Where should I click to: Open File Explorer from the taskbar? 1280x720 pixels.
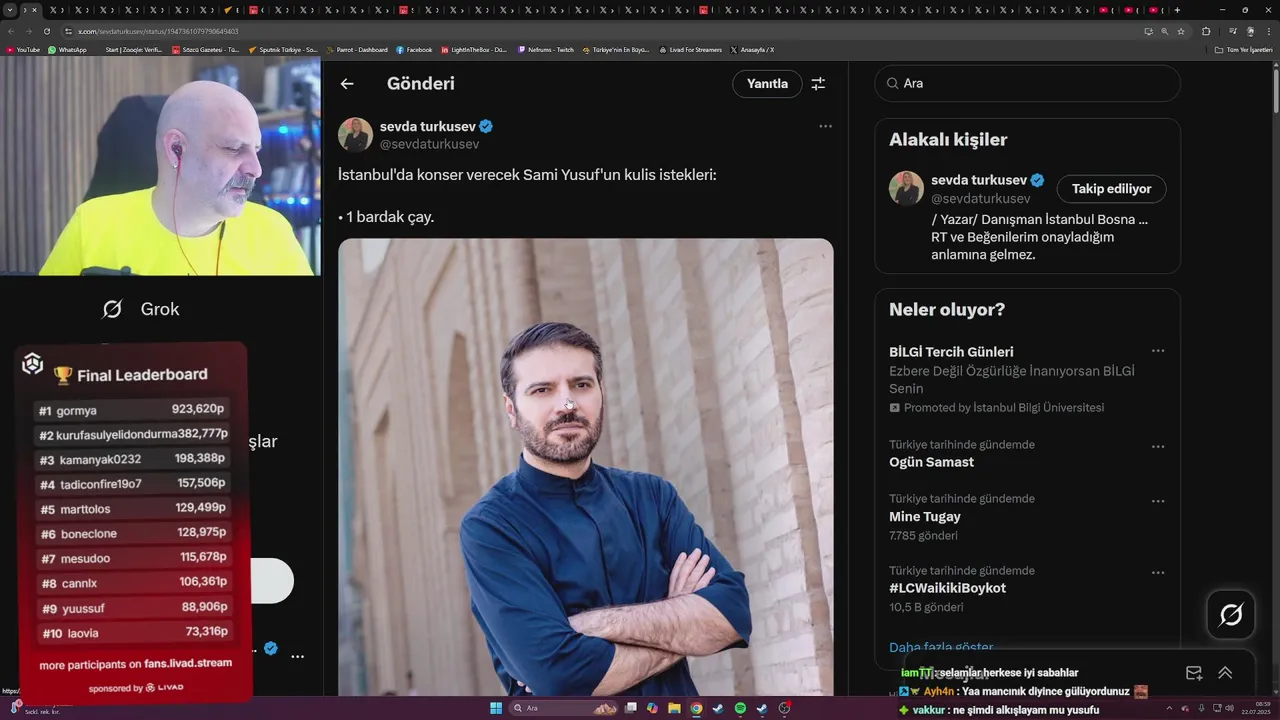674,708
